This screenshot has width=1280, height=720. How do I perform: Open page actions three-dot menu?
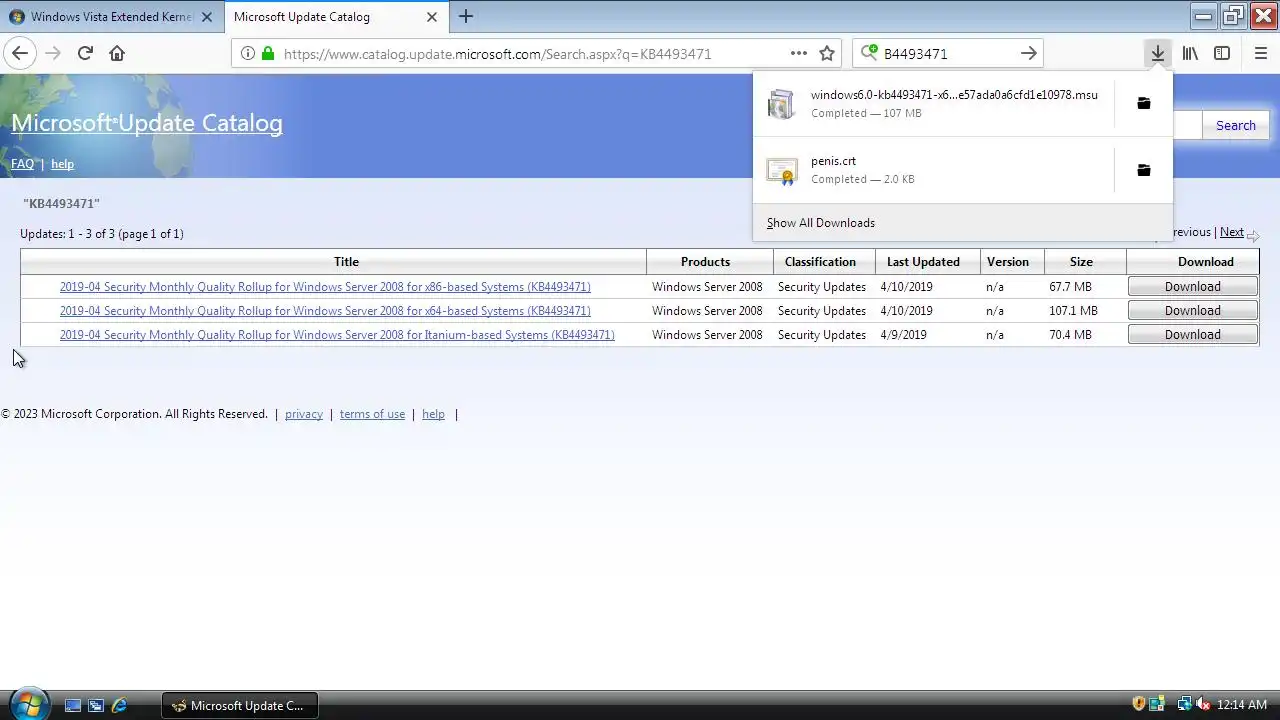pos(798,53)
